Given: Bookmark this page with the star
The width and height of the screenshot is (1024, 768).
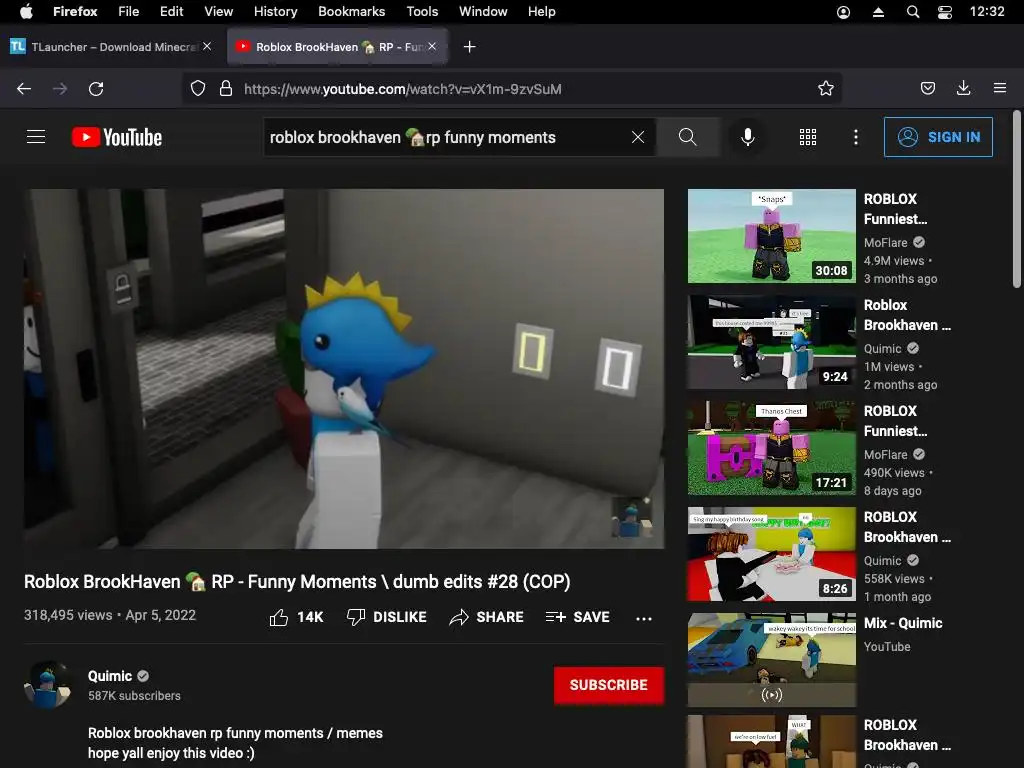Looking at the screenshot, I should pyautogui.click(x=825, y=89).
